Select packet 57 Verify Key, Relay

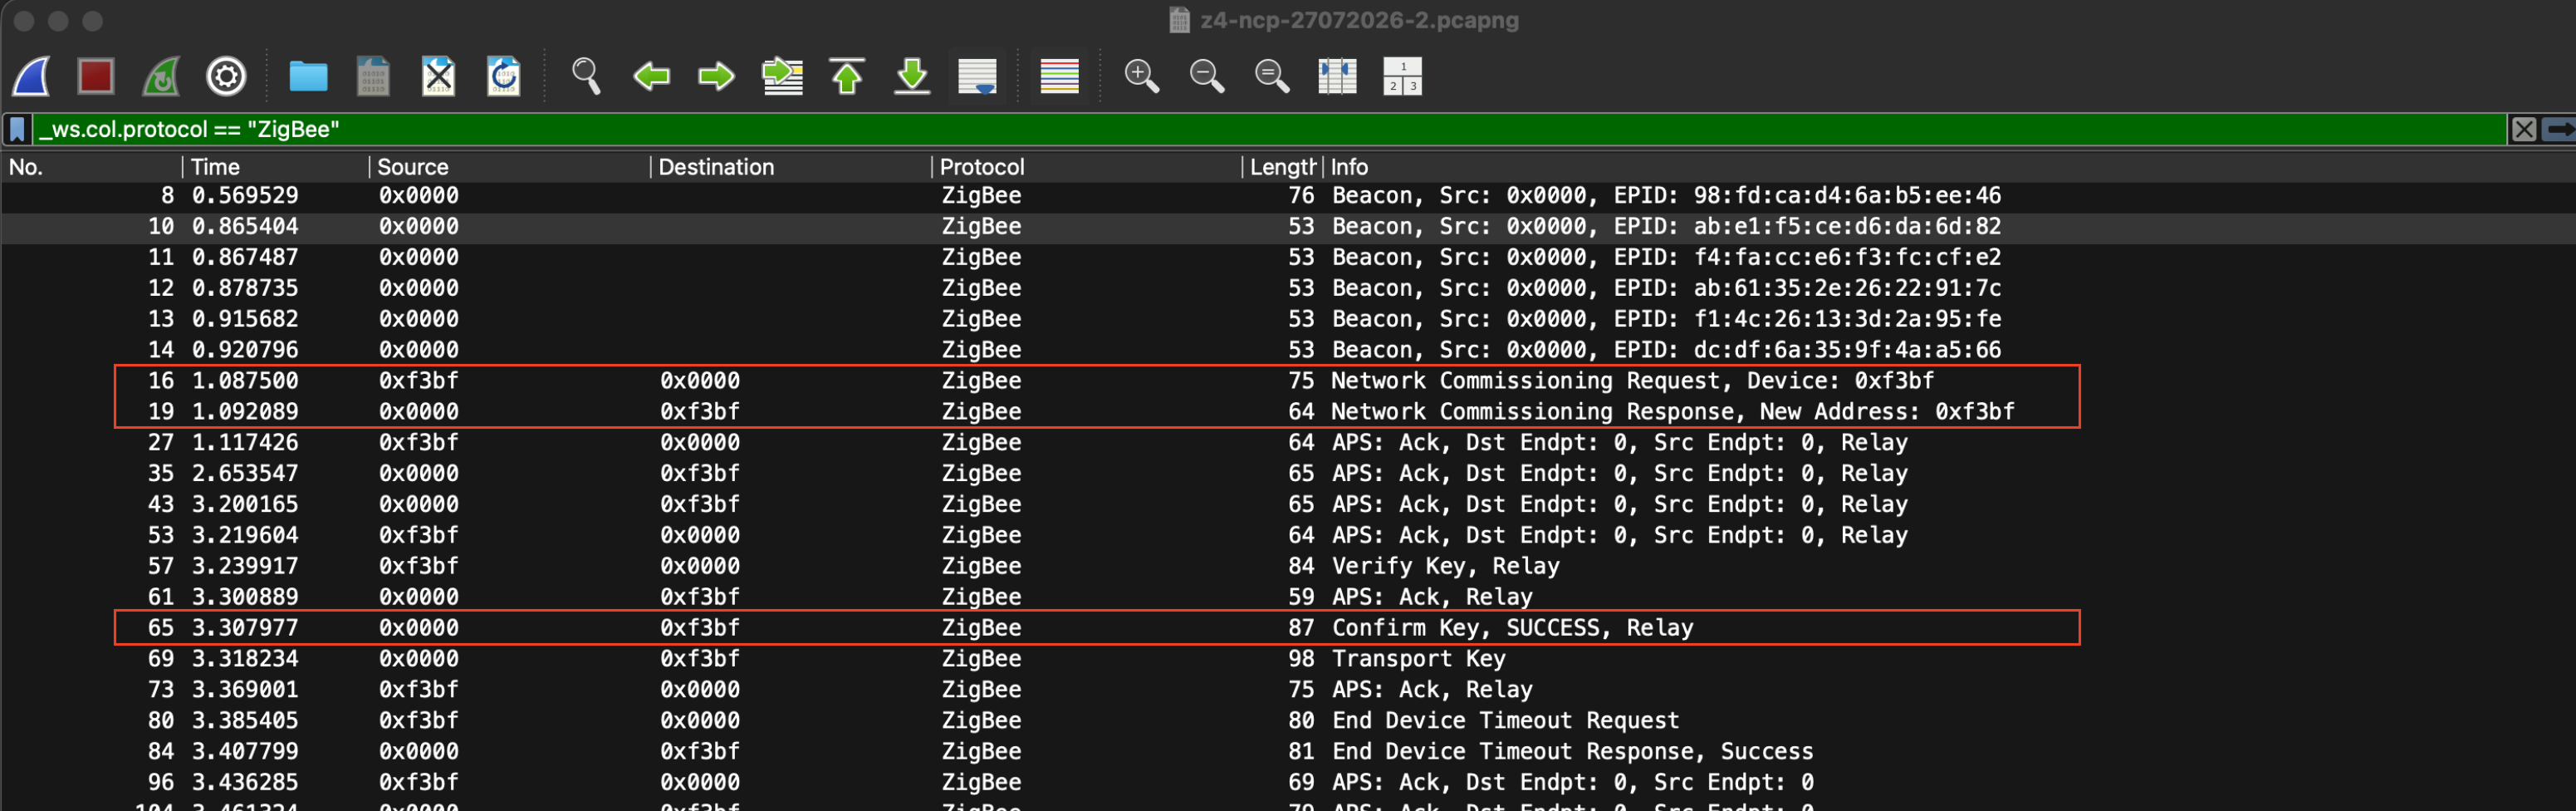click(x=1288, y=566)
